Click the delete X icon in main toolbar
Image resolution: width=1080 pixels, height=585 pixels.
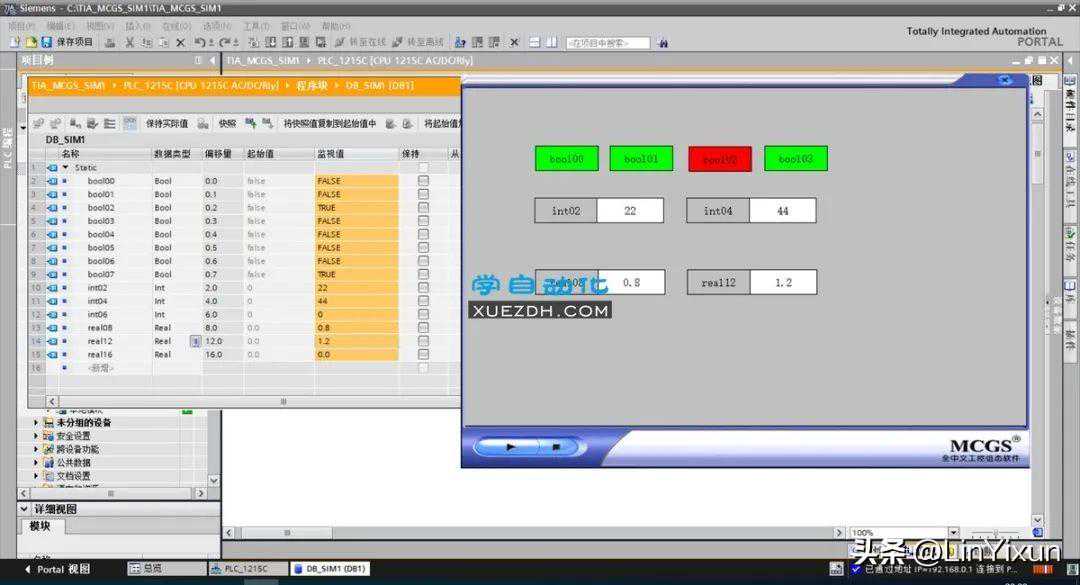pos(180,43)
